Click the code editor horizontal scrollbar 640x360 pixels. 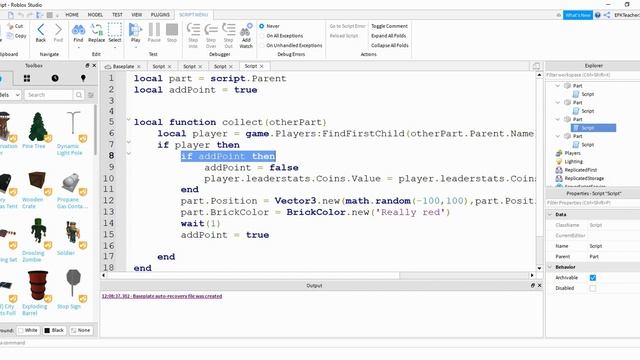(317, 276)
